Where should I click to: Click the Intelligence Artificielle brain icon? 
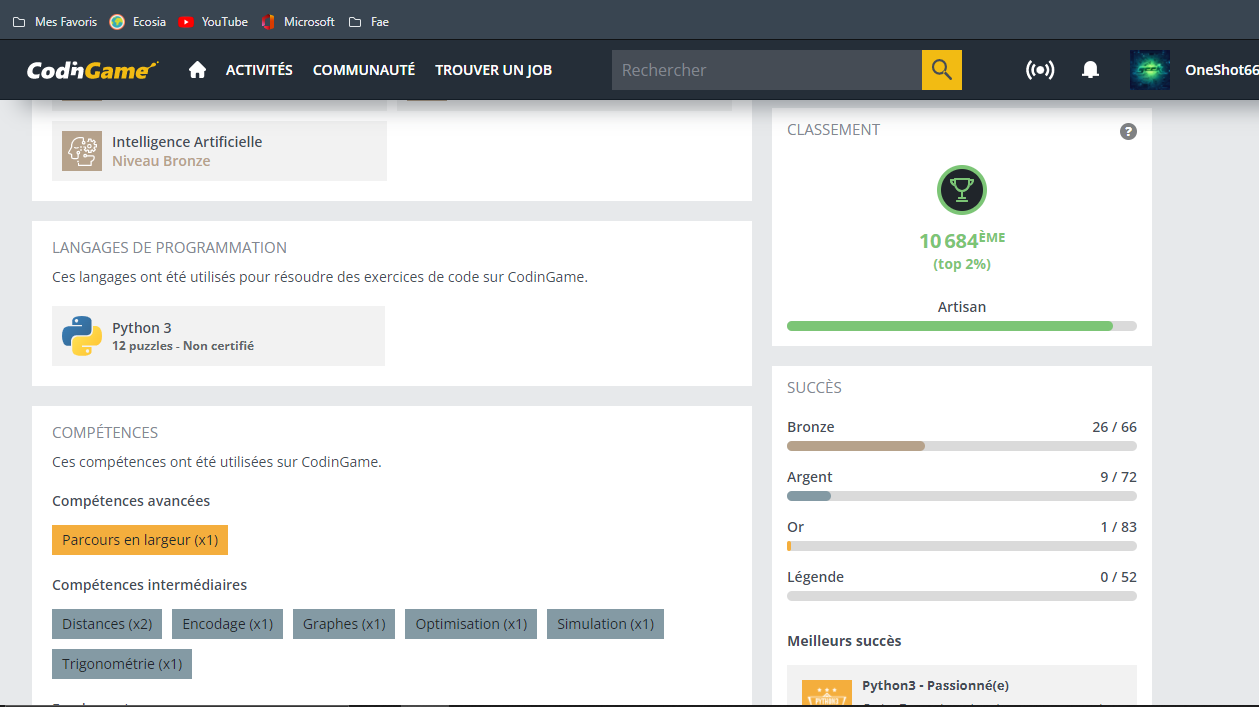tap(82, 151)
